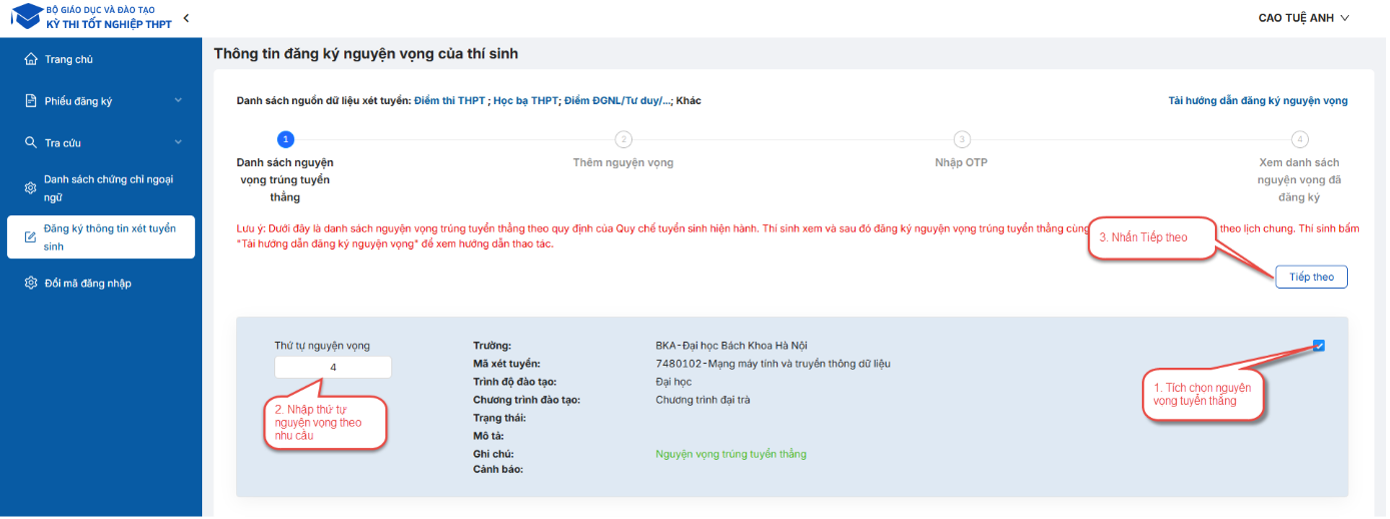Collapse sidebar with the left chevron
The height and width of the screenshot is (519, 1390).
tap(186, 18)
